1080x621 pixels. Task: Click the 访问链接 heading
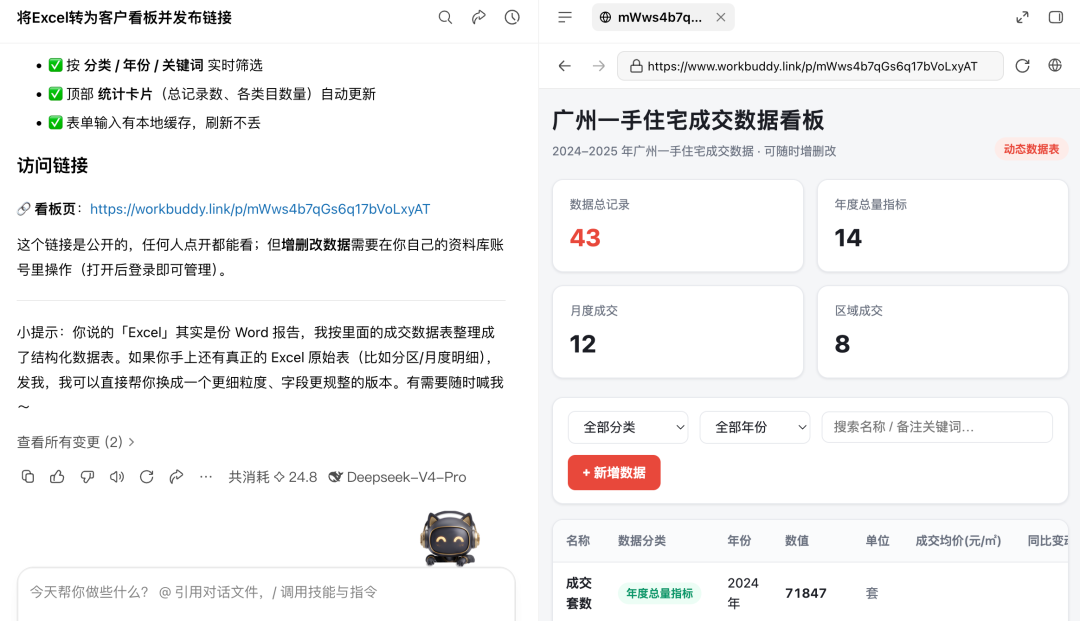click(52, 166)
